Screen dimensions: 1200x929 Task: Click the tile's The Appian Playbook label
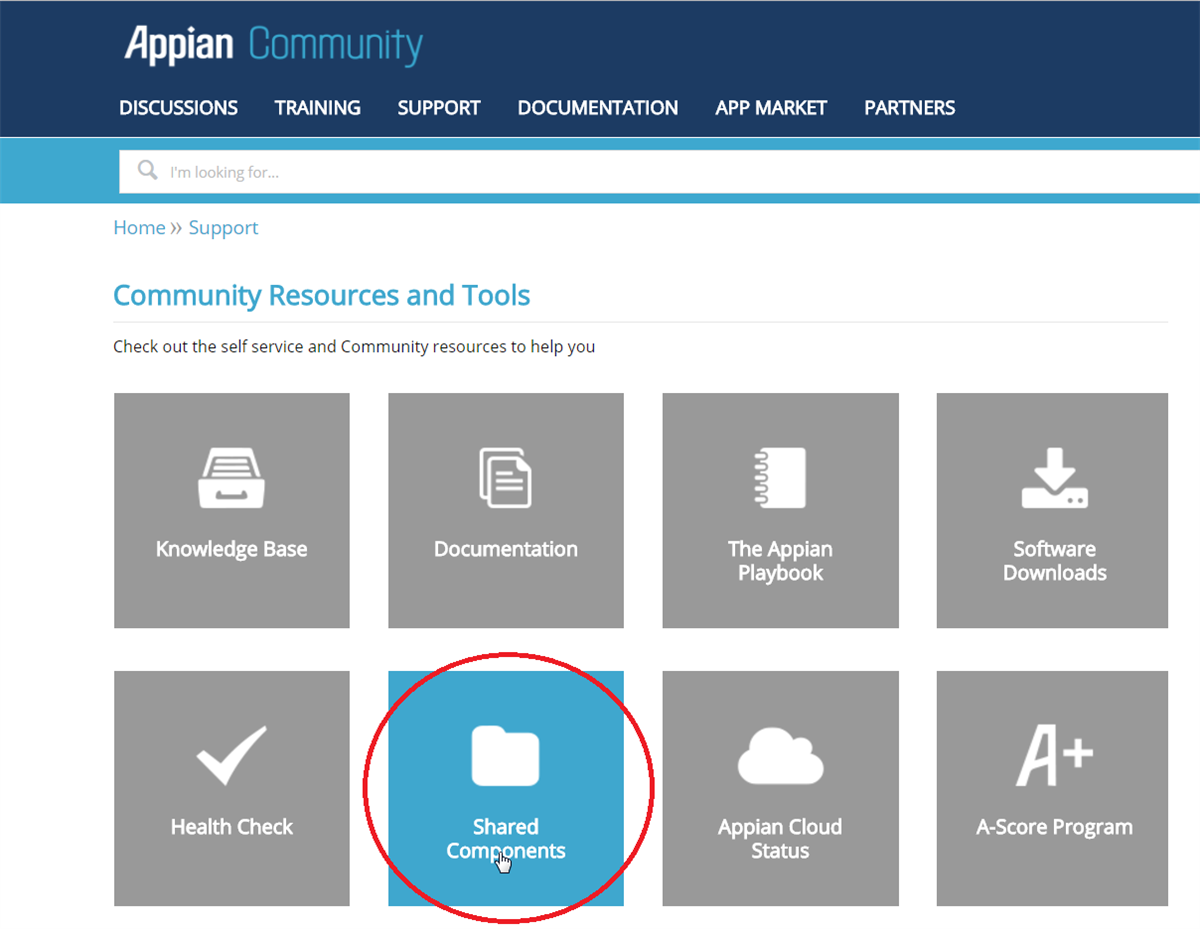pos(780,561)
